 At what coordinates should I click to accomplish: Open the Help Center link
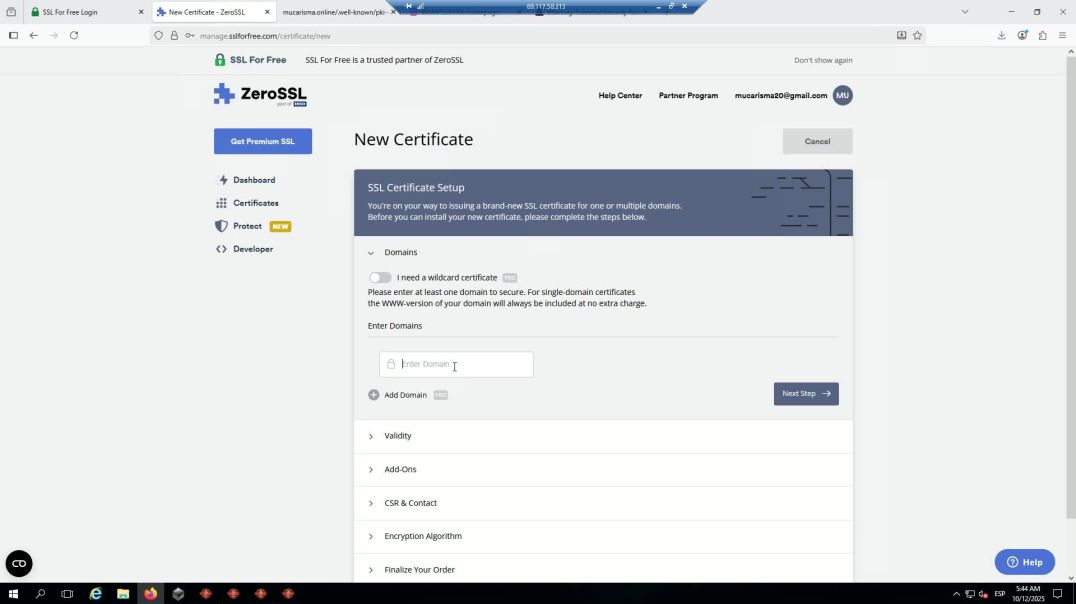(620, 95)
